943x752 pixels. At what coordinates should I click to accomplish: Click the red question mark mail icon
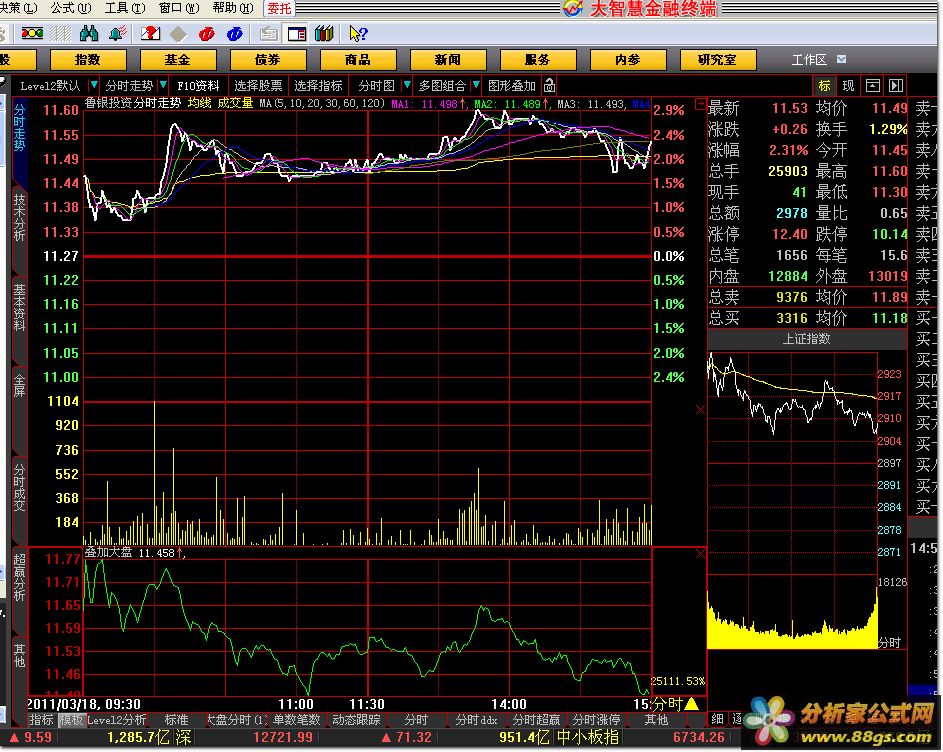150,34
